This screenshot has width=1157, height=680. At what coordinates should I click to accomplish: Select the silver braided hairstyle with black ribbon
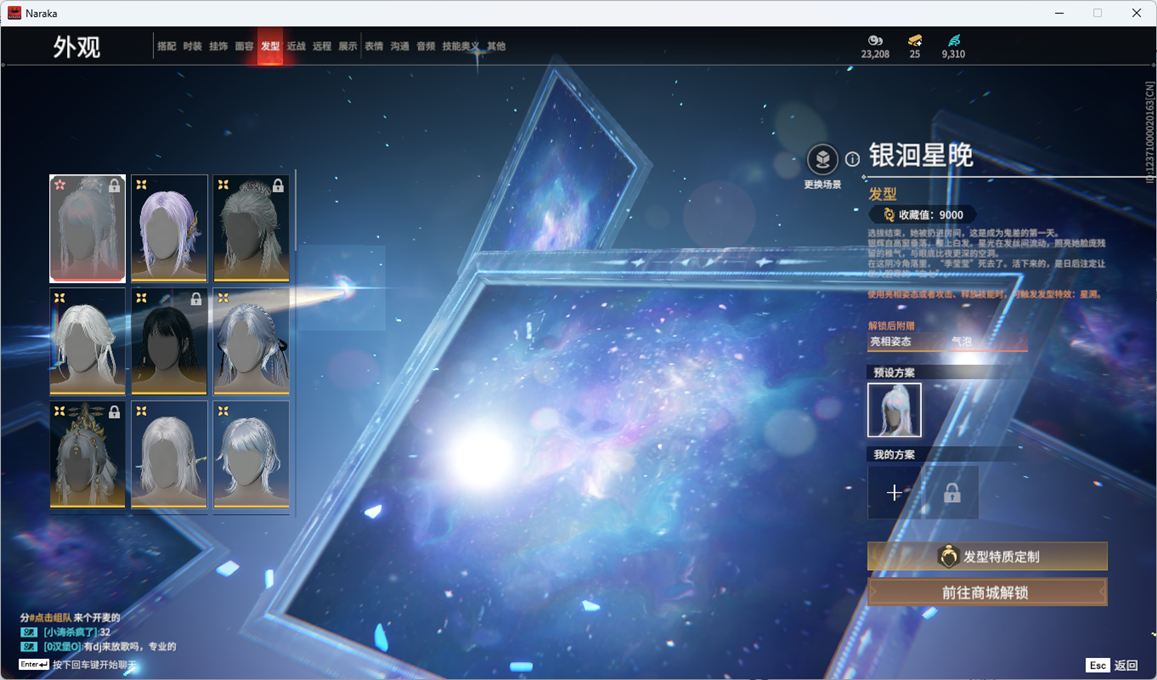click(251, 341)
